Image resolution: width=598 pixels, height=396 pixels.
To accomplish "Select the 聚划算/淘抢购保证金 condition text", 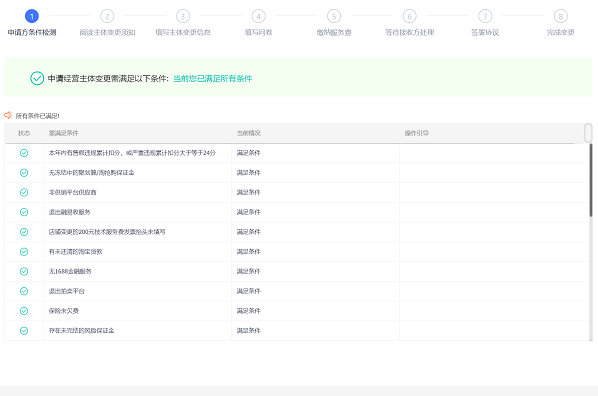I will coord(92,173).
